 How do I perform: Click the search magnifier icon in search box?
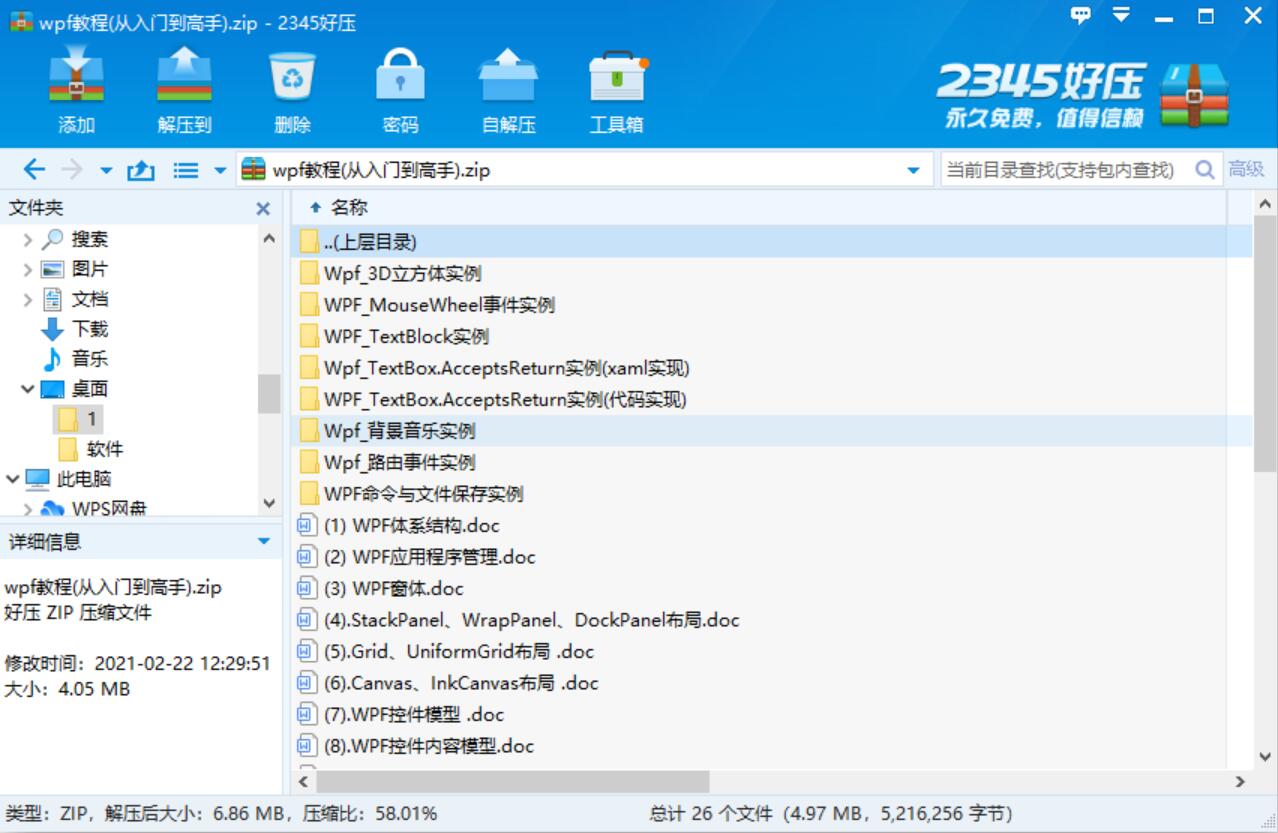pos(1206,170)
